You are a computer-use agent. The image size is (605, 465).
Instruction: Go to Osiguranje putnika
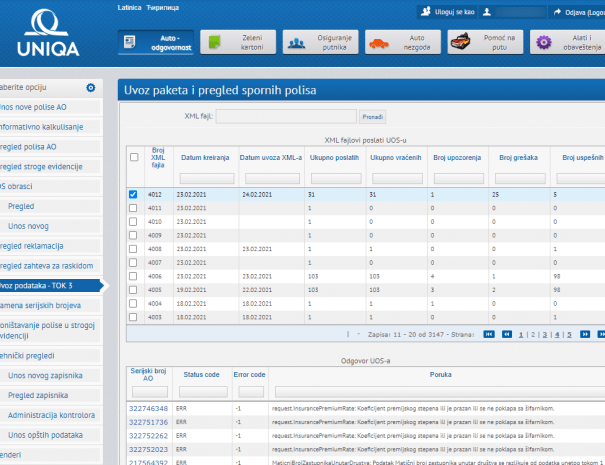[x=318, y=42]
